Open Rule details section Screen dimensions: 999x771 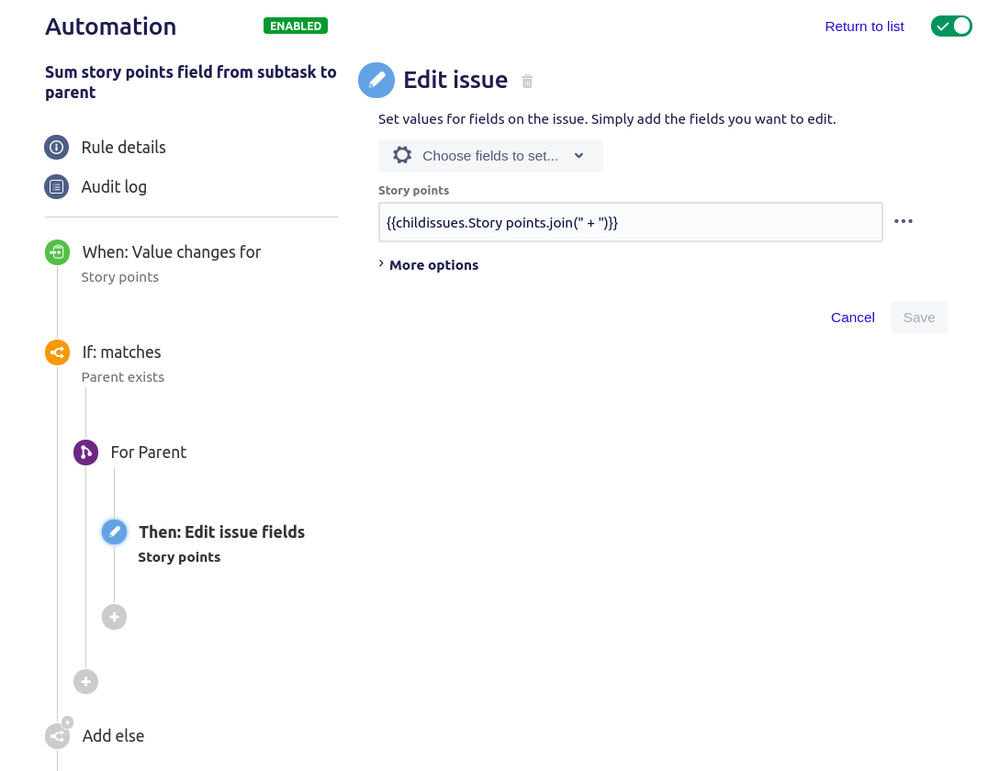tap(124, 147)
